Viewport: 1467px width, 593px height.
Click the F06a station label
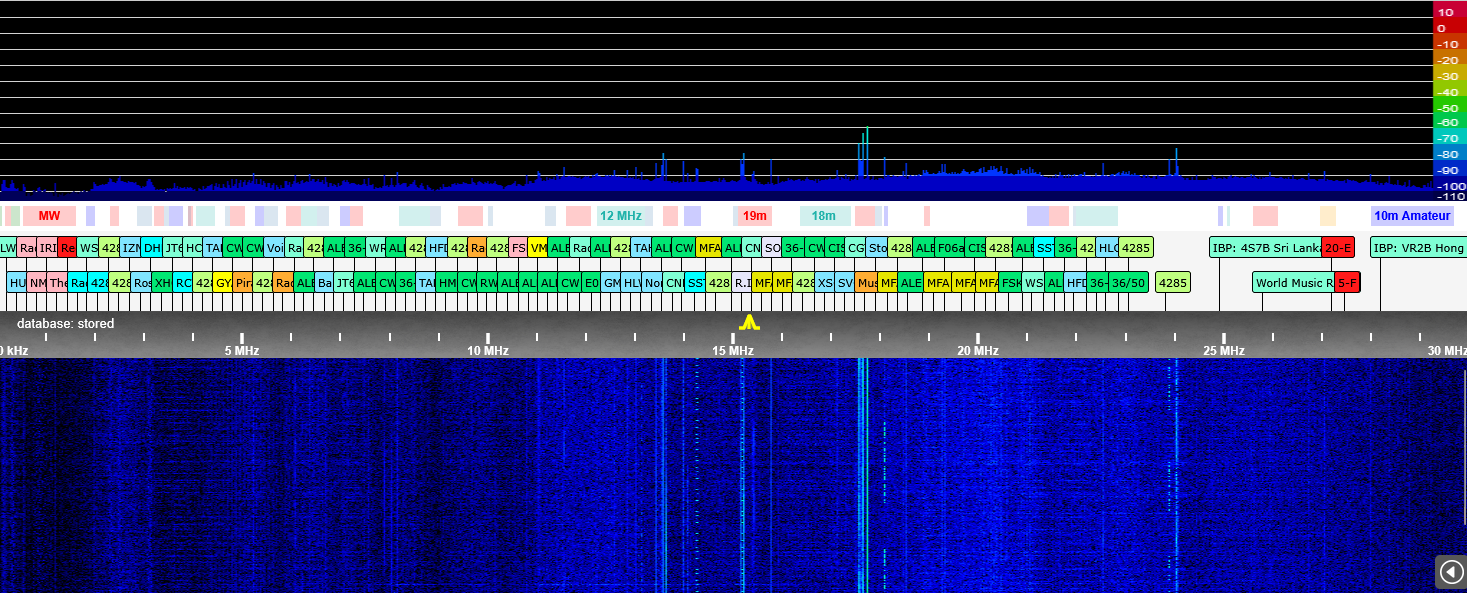(950, 248)
